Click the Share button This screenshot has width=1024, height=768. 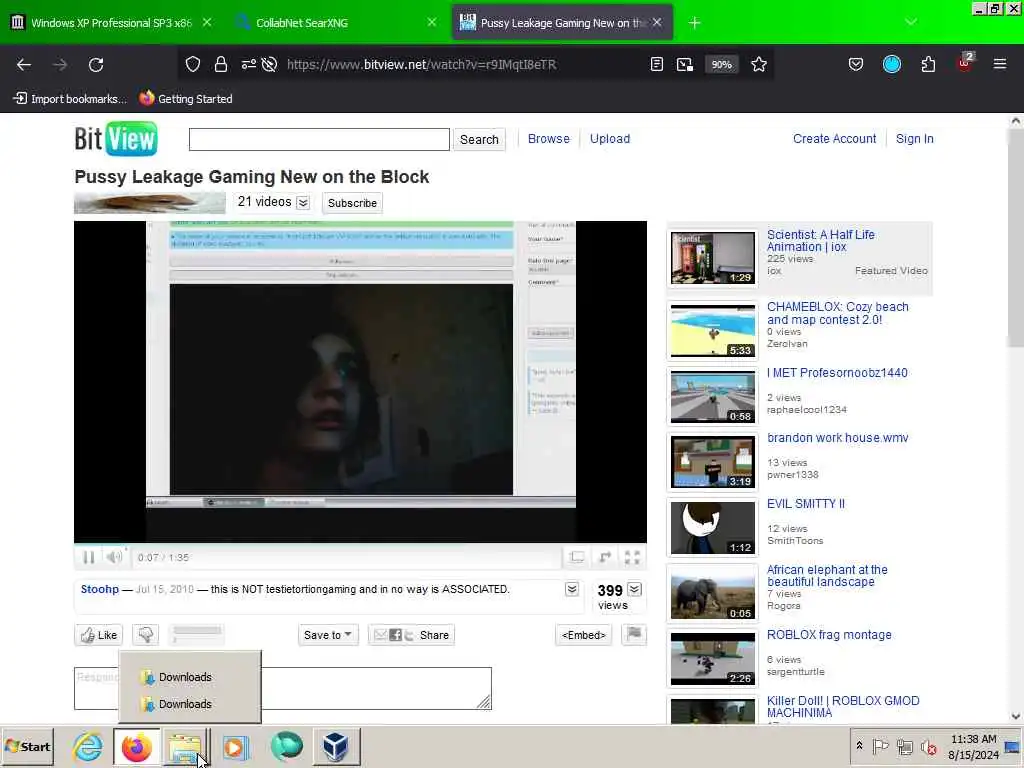(411, 635)
